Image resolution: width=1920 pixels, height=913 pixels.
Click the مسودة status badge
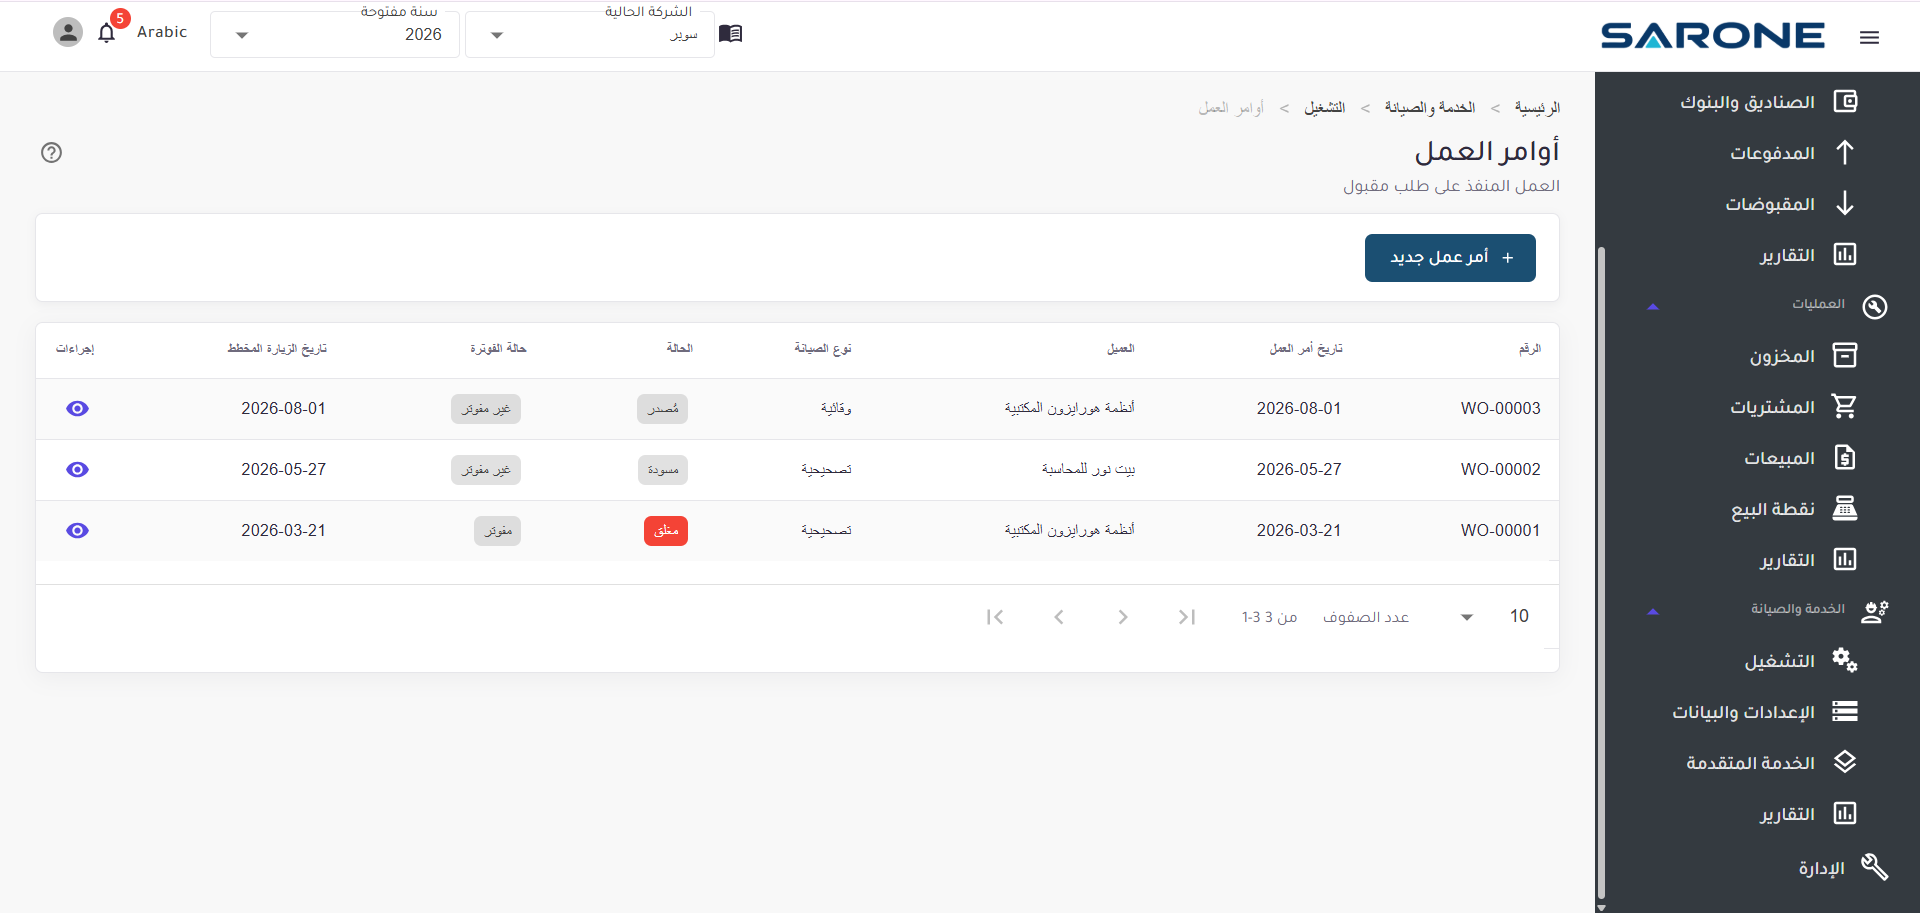663,469
